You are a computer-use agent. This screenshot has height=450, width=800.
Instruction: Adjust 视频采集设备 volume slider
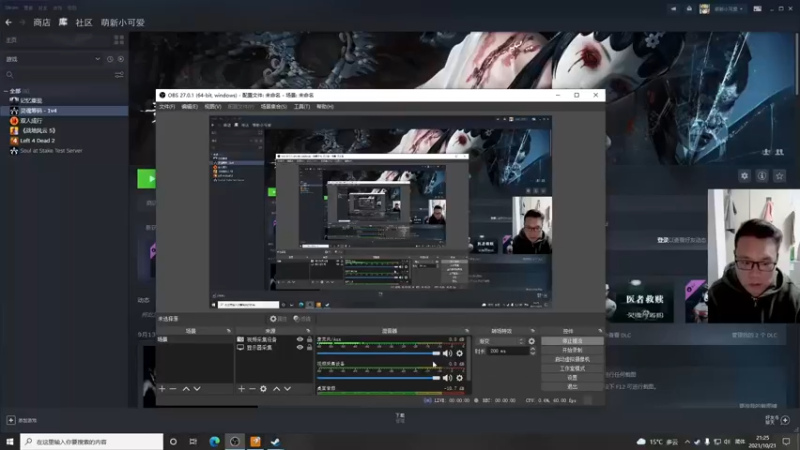click(x=379, y=378)
